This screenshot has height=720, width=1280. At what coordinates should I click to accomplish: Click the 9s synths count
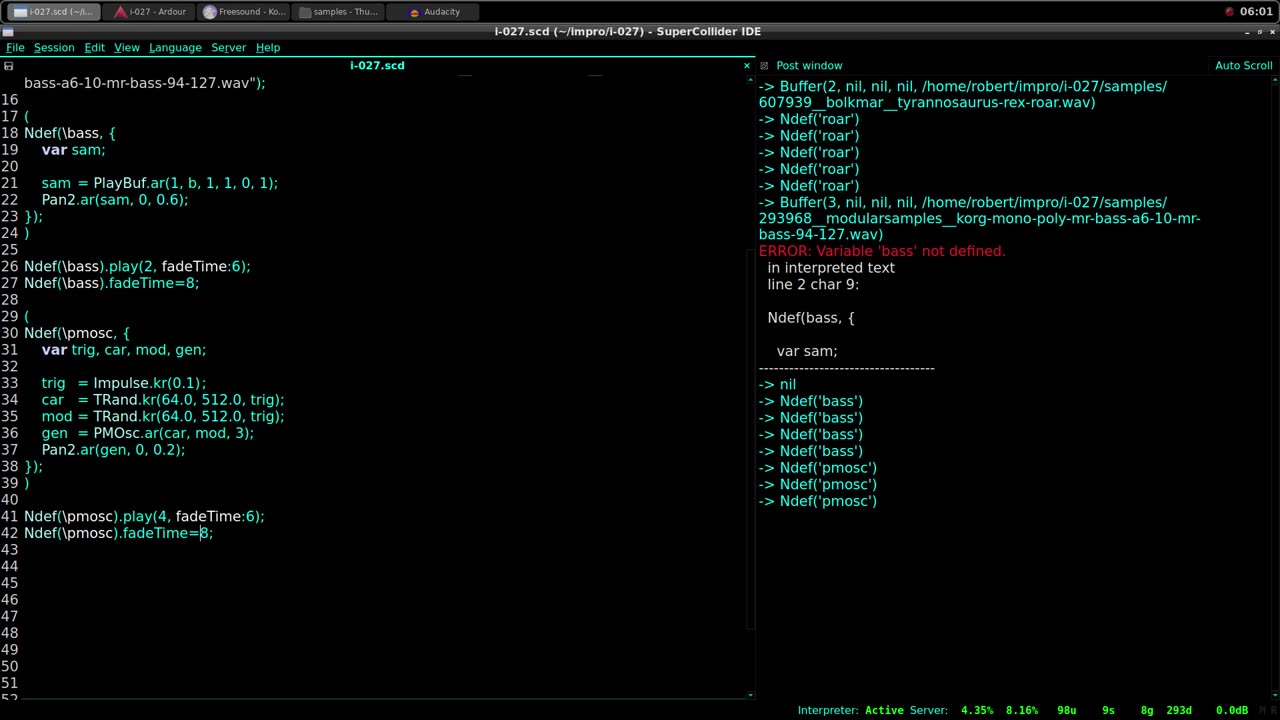pyautogui.click(x=1108, y=710)
